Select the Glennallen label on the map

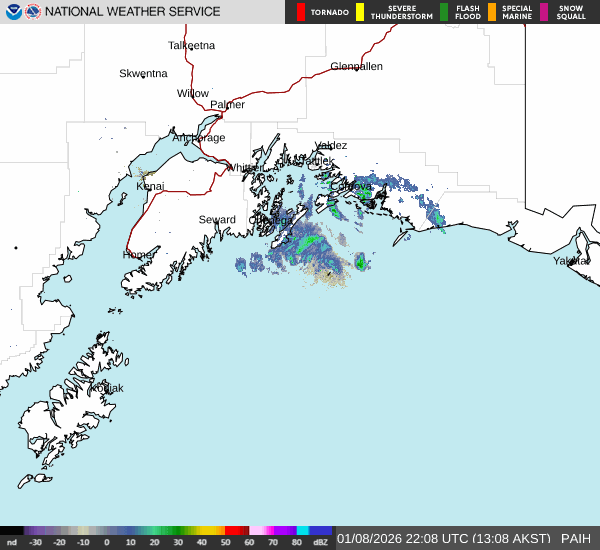[356, 67]
